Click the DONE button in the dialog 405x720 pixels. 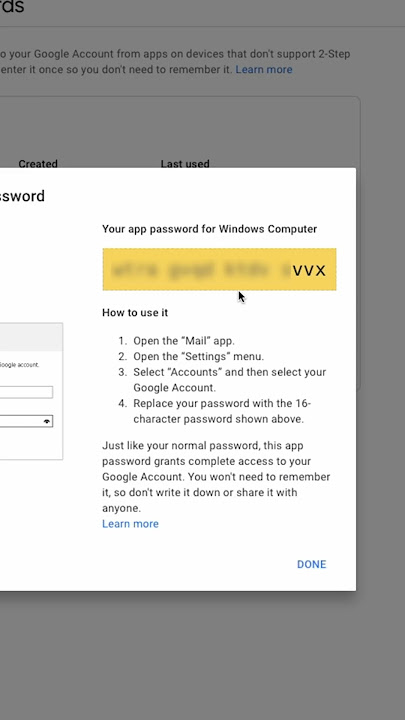click(x=311, y=564)
